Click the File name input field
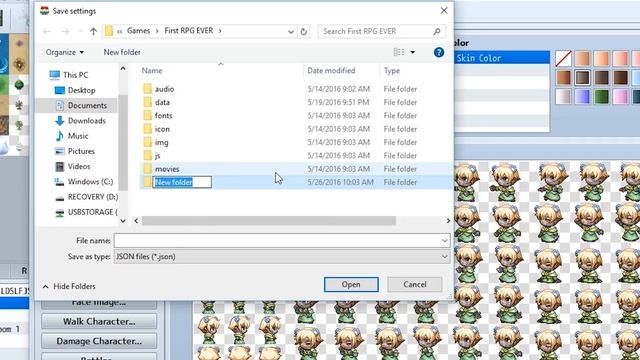640x360 pixels. tap(278, 241)
